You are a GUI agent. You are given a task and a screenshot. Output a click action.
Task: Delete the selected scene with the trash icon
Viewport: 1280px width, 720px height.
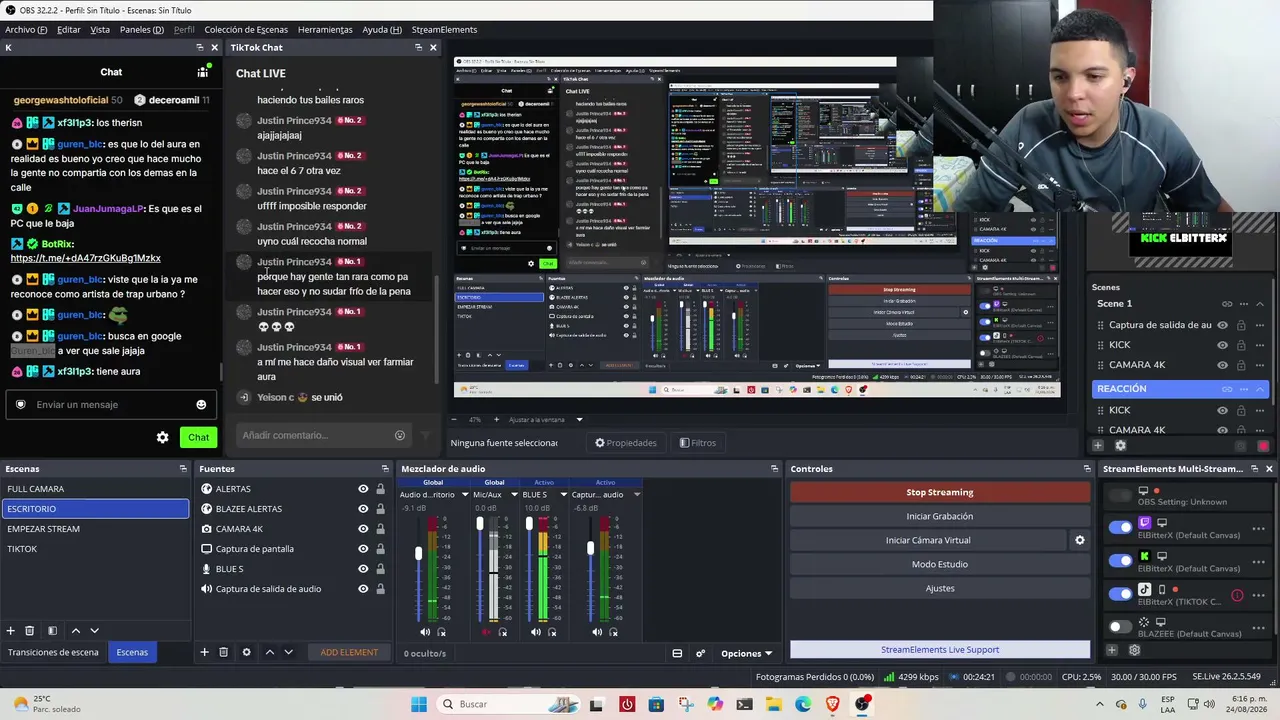coord(30,631)
